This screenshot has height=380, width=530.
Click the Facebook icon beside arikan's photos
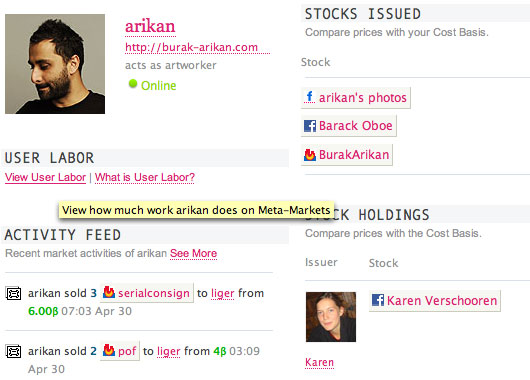click(x=310, y=97)
